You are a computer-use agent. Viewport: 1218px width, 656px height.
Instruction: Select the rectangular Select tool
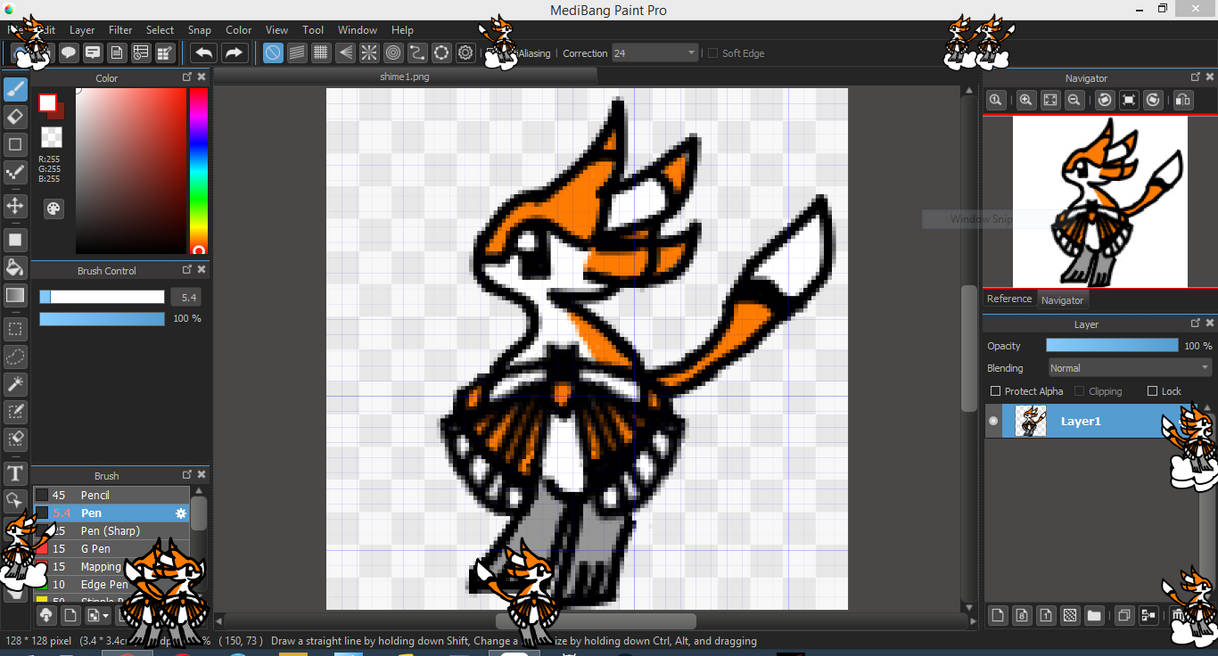[15, 328]
